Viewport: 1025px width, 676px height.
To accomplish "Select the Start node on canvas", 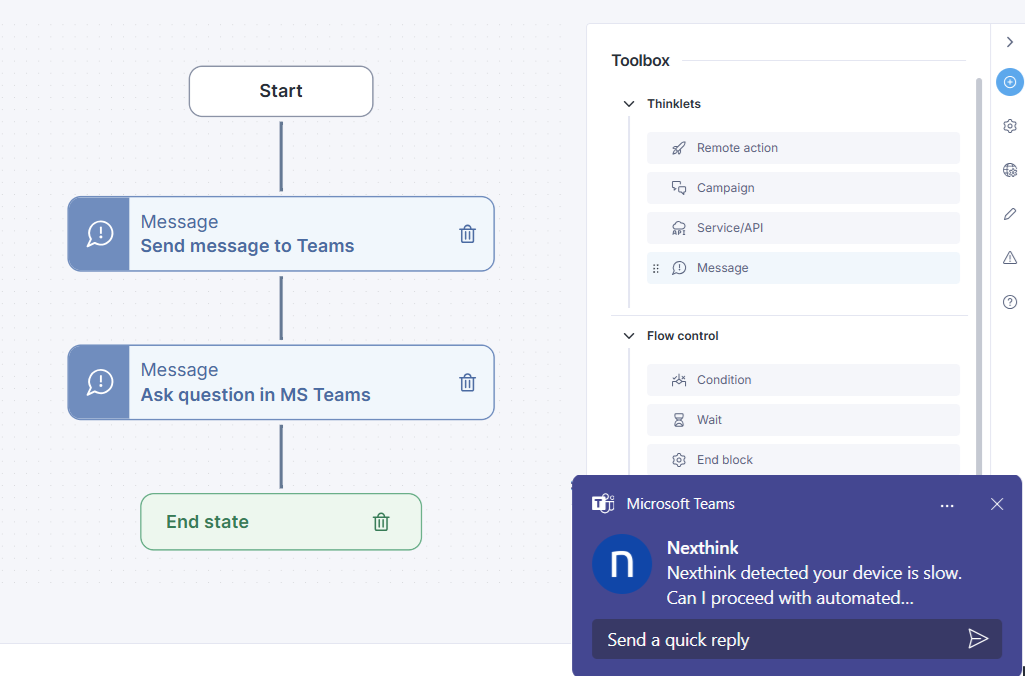I will coord(281,91).
